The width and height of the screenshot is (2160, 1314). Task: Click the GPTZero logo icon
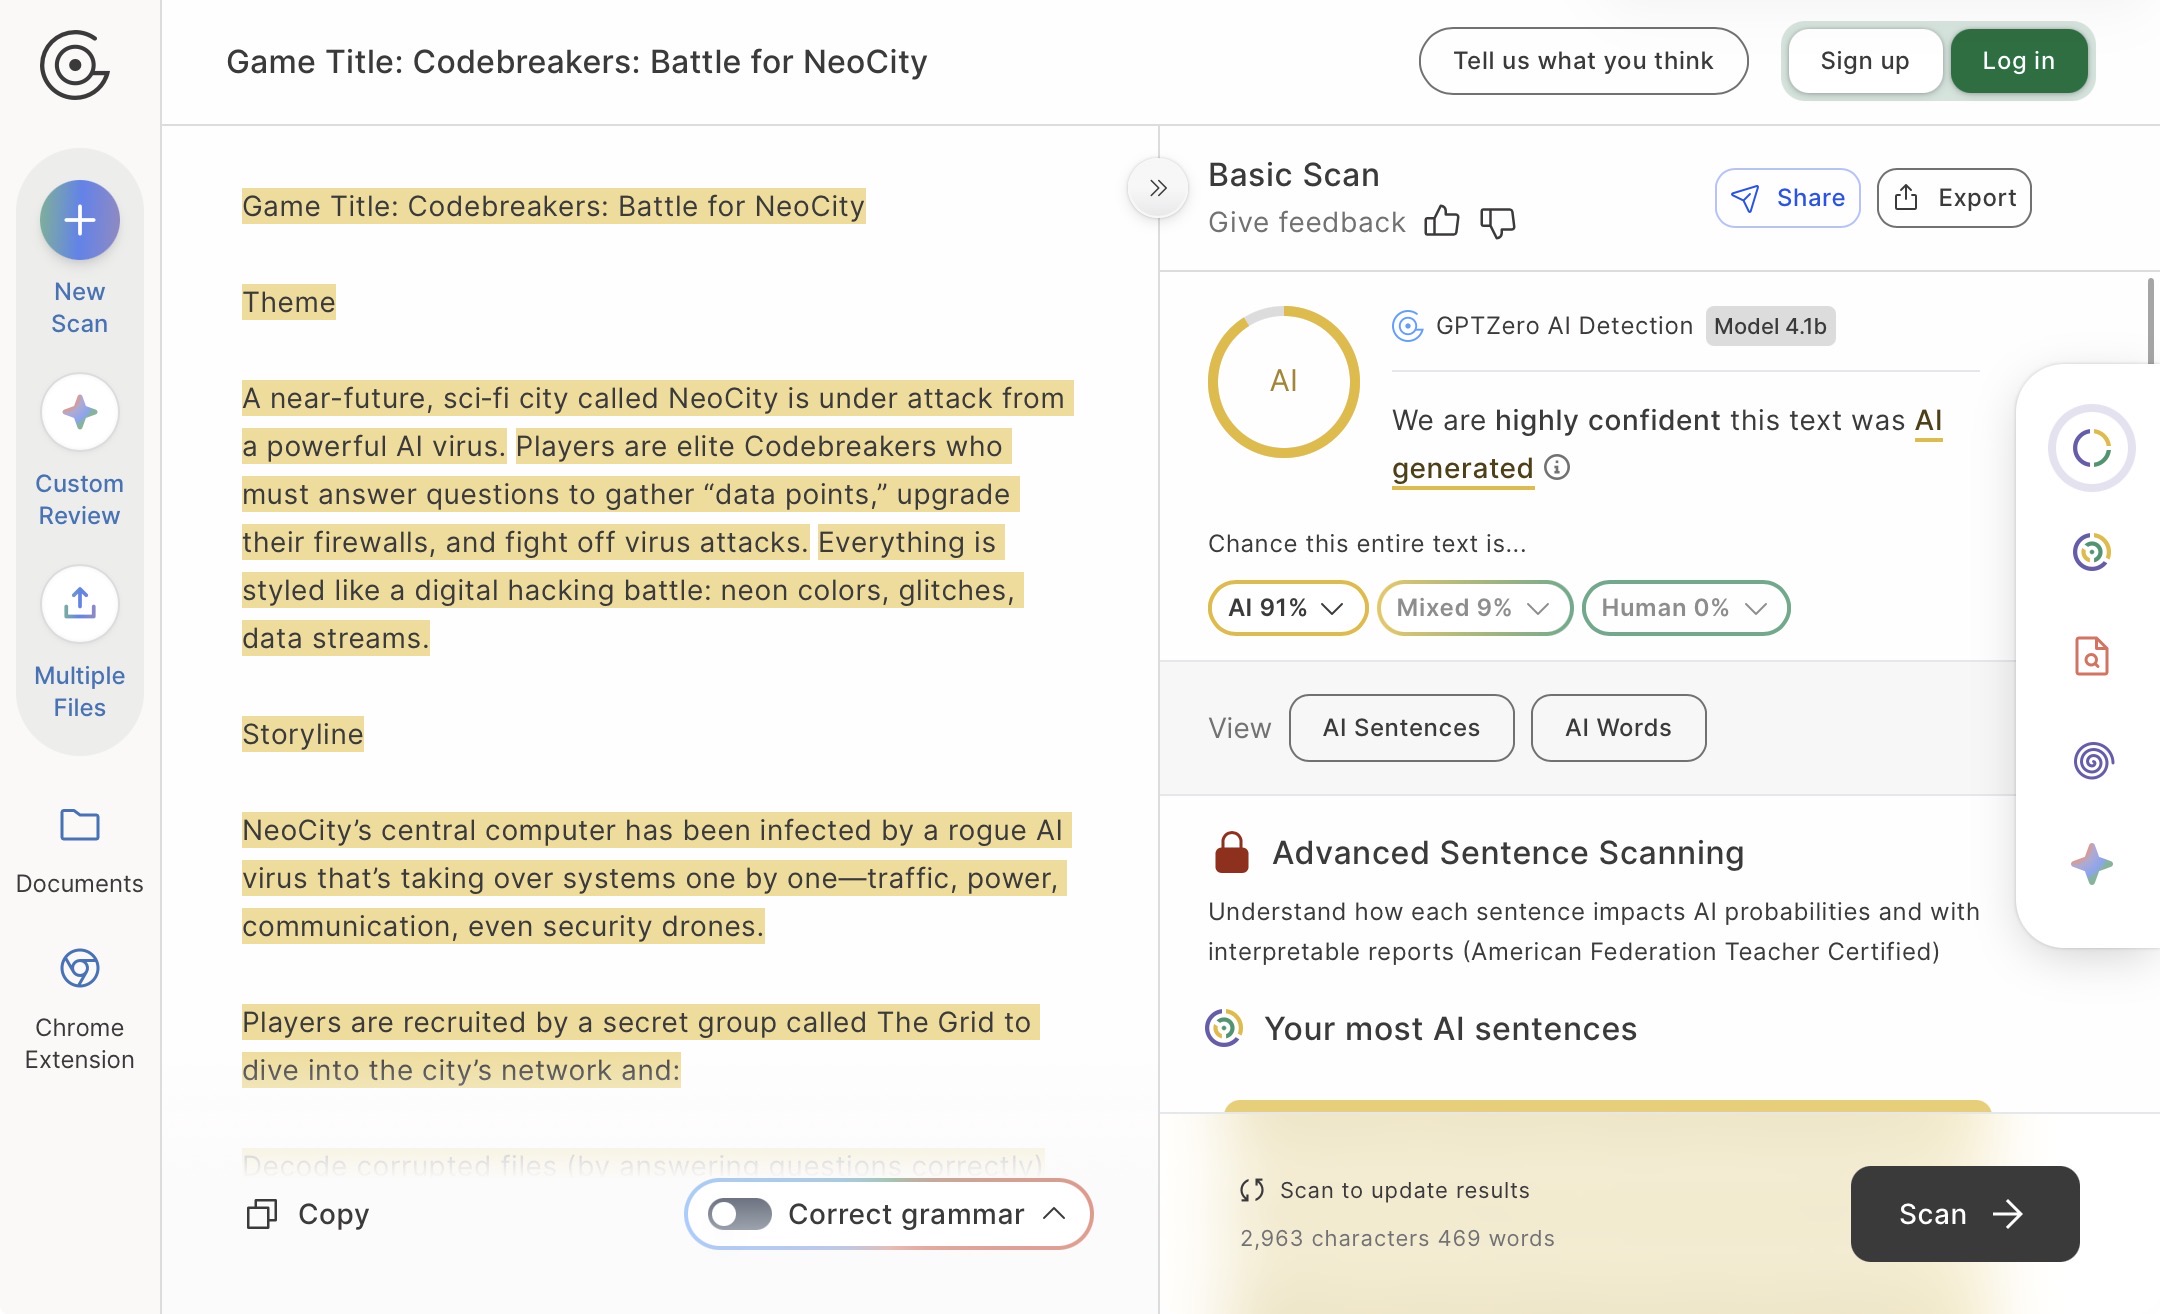pyautogui.click(x=74, y=65)
